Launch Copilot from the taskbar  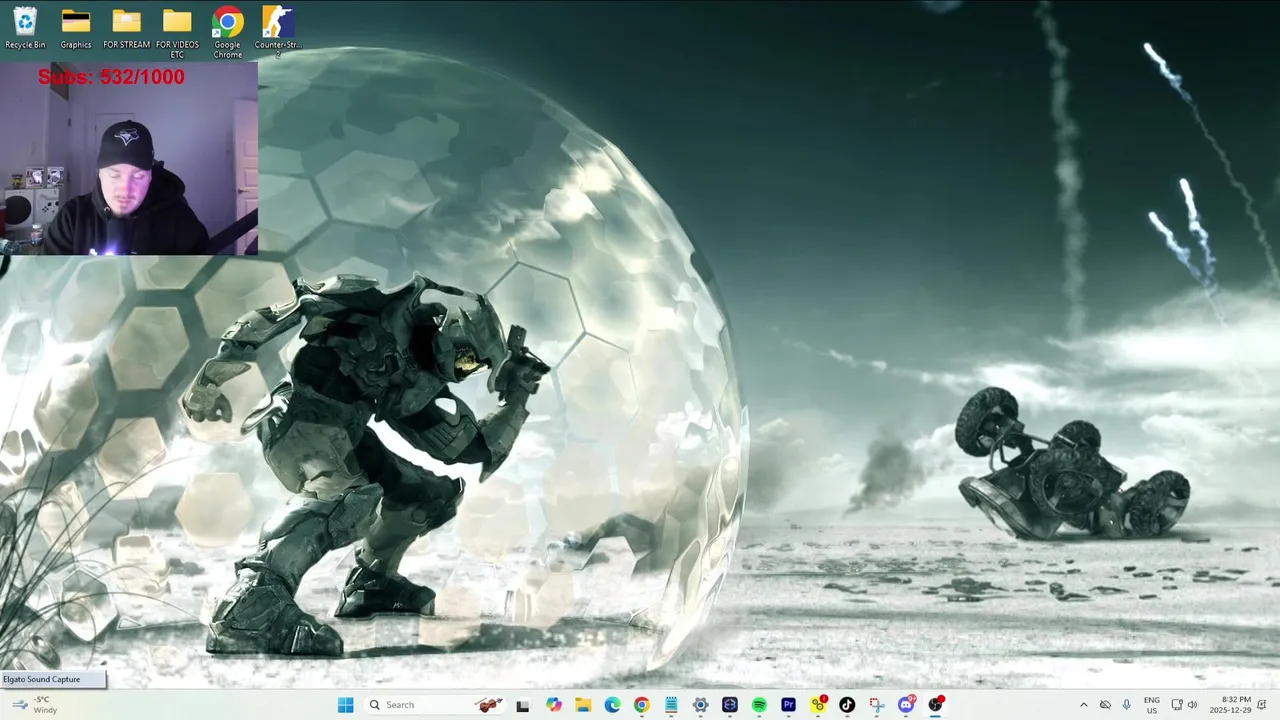553,705
